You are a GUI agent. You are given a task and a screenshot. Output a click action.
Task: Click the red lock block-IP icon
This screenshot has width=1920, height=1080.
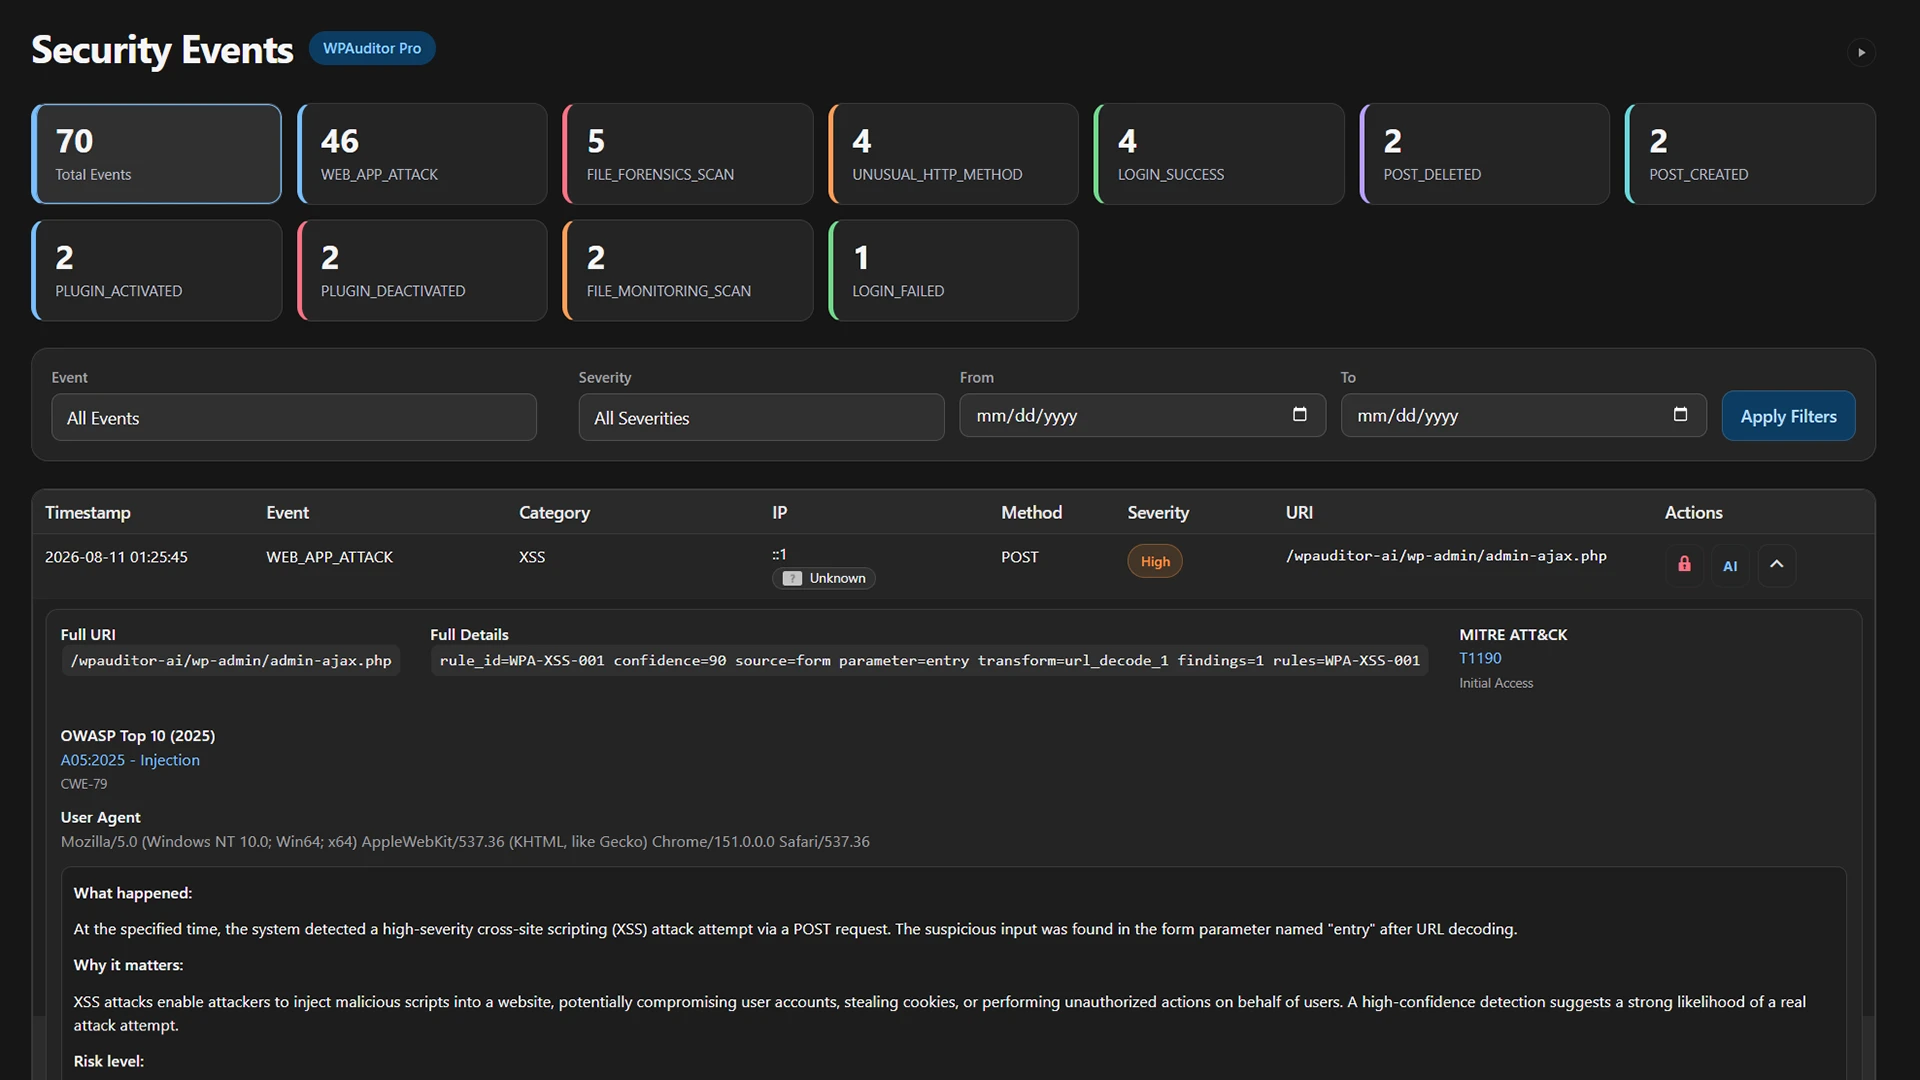click(x=1684, y=565)
